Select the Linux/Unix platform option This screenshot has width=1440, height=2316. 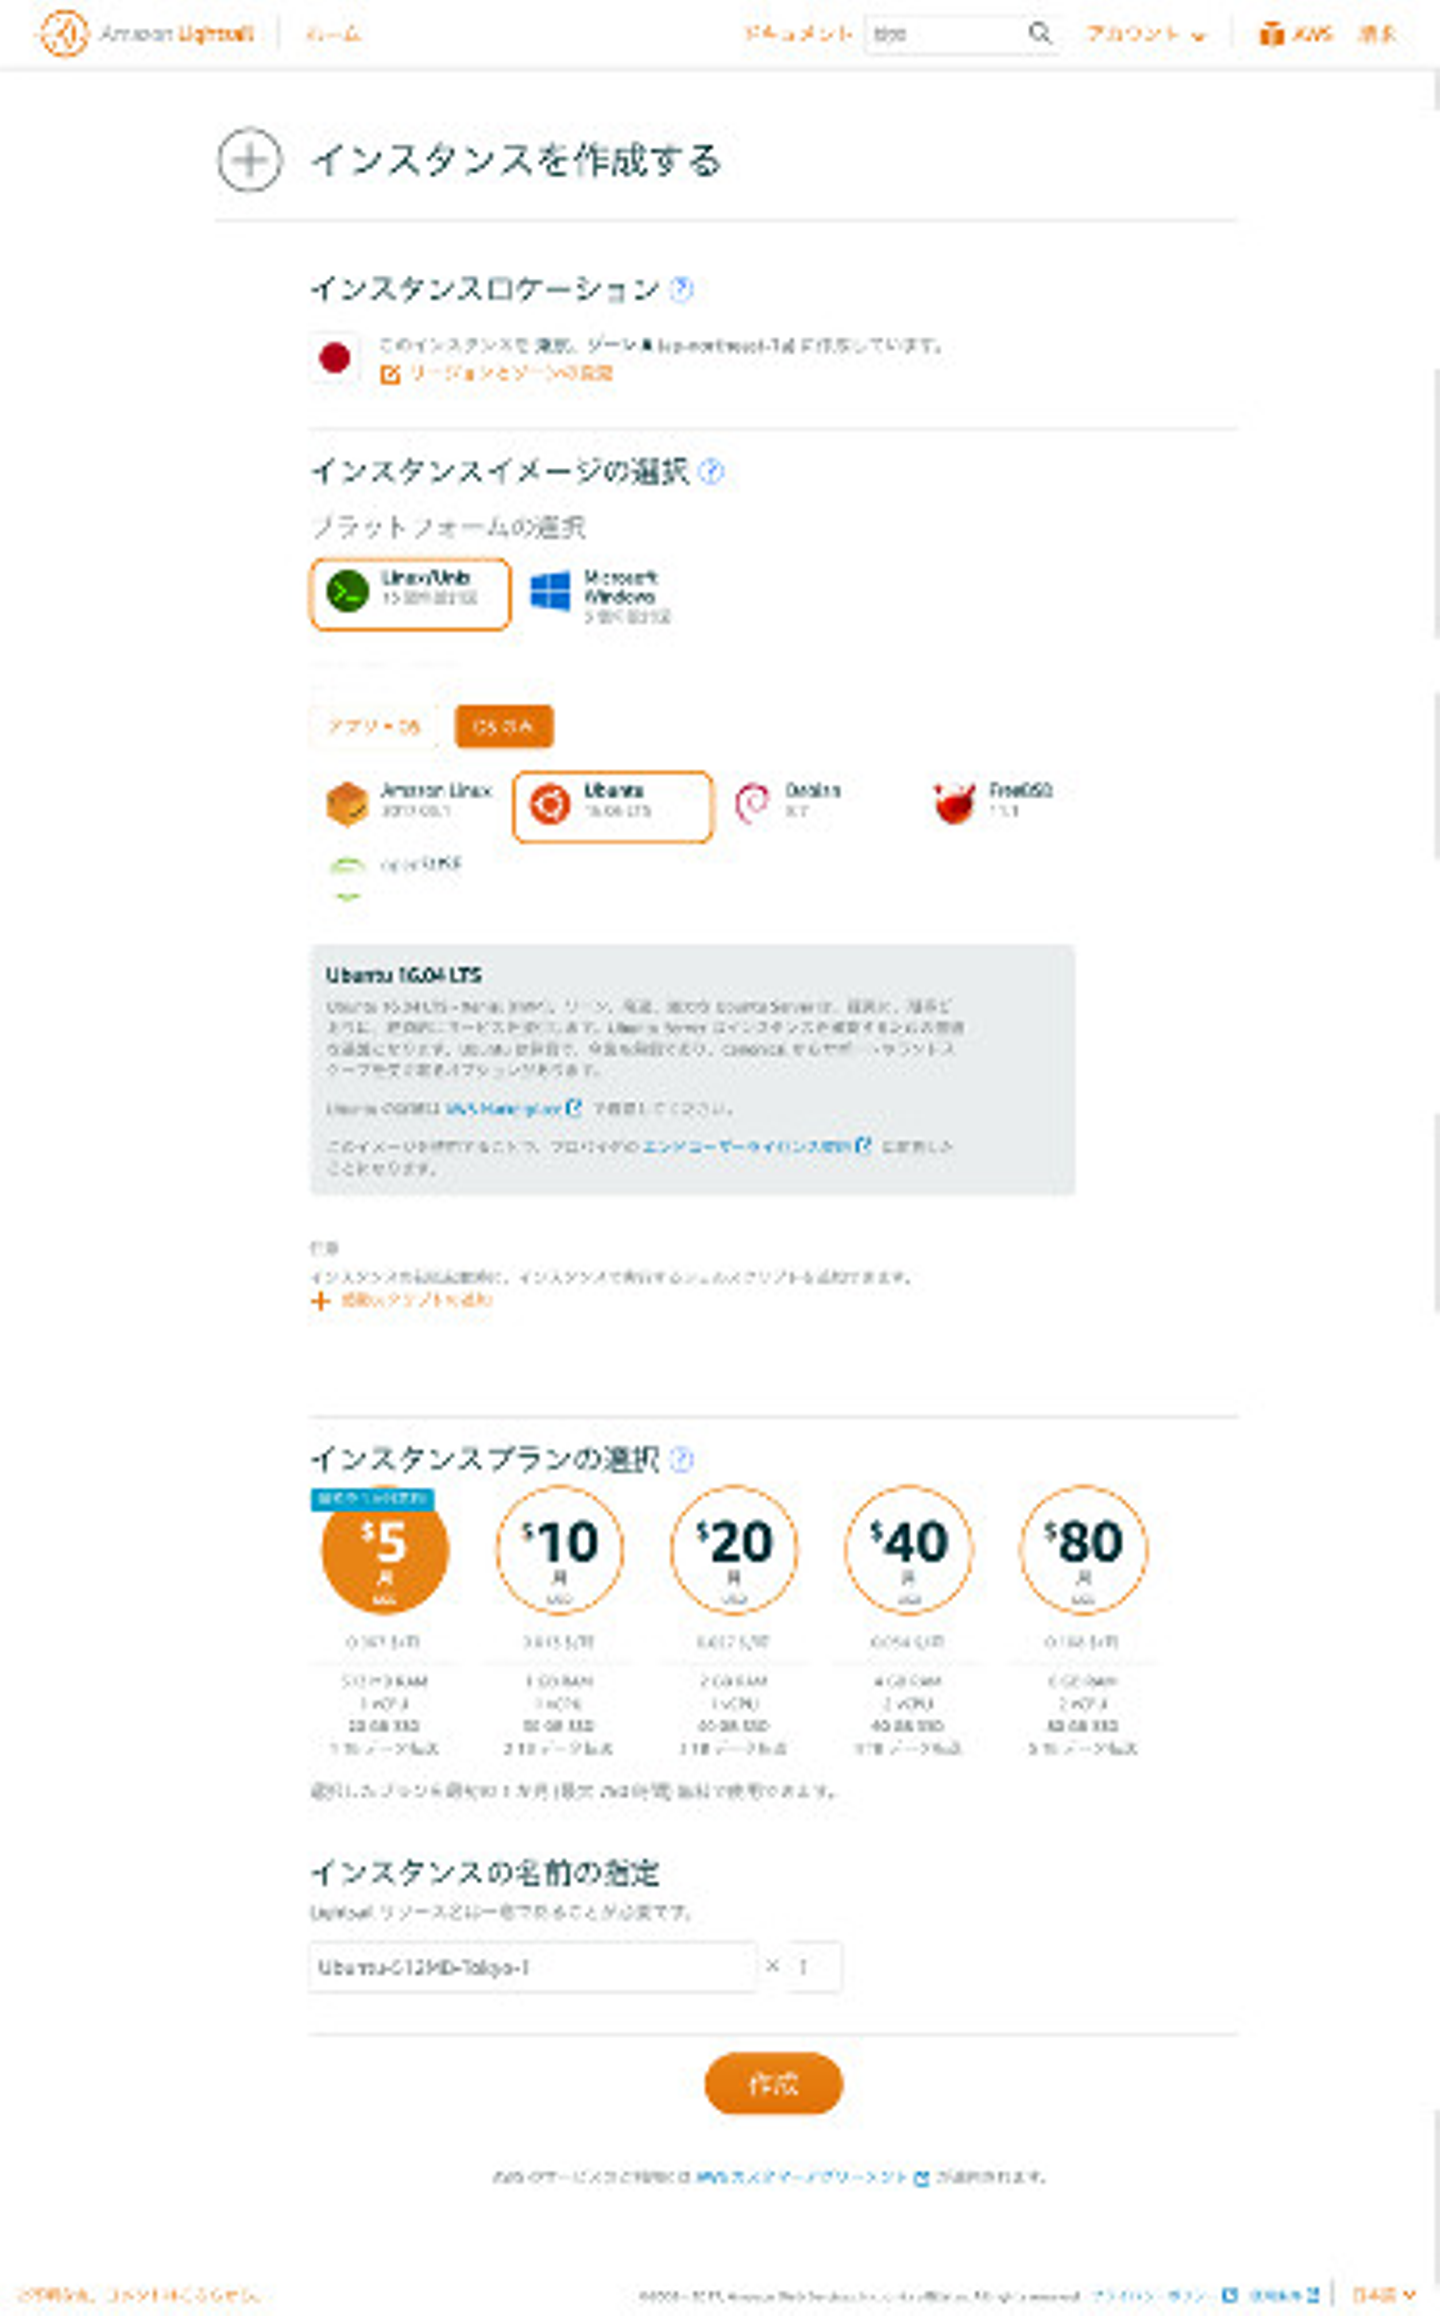(410, 594)
